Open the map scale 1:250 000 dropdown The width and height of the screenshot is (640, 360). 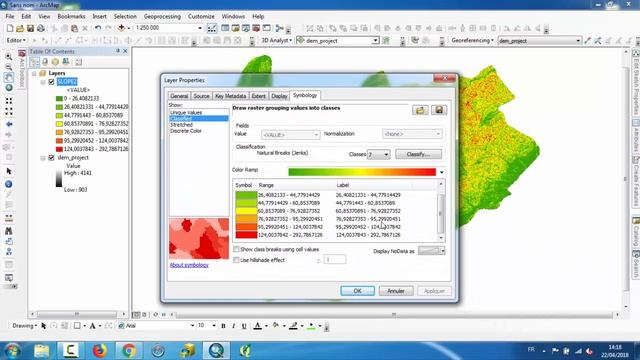[200, 28]
